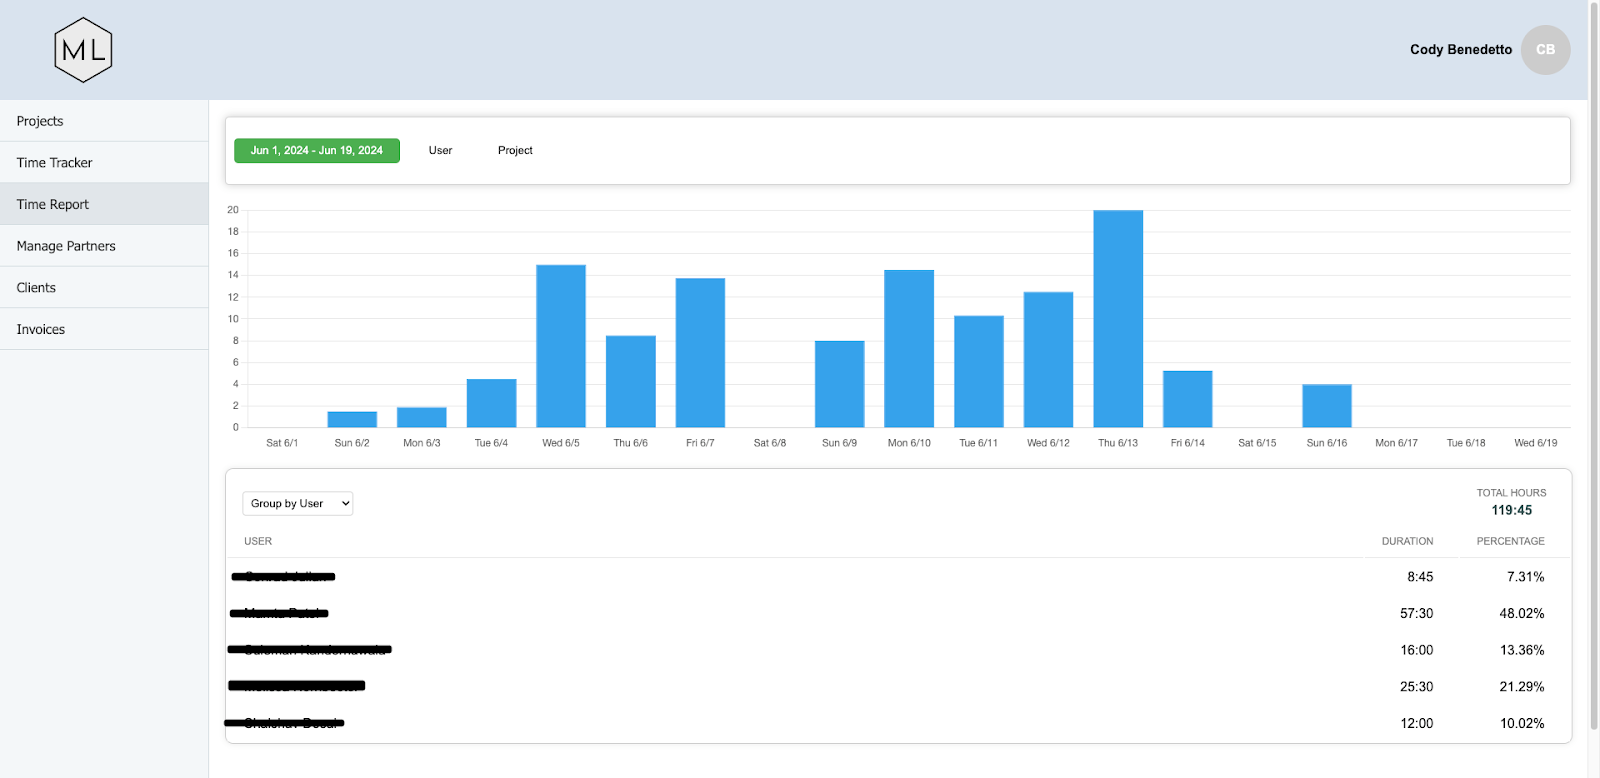
Task: Click the Wed 6/19 axis label
Action: (x=1536, y=443)
